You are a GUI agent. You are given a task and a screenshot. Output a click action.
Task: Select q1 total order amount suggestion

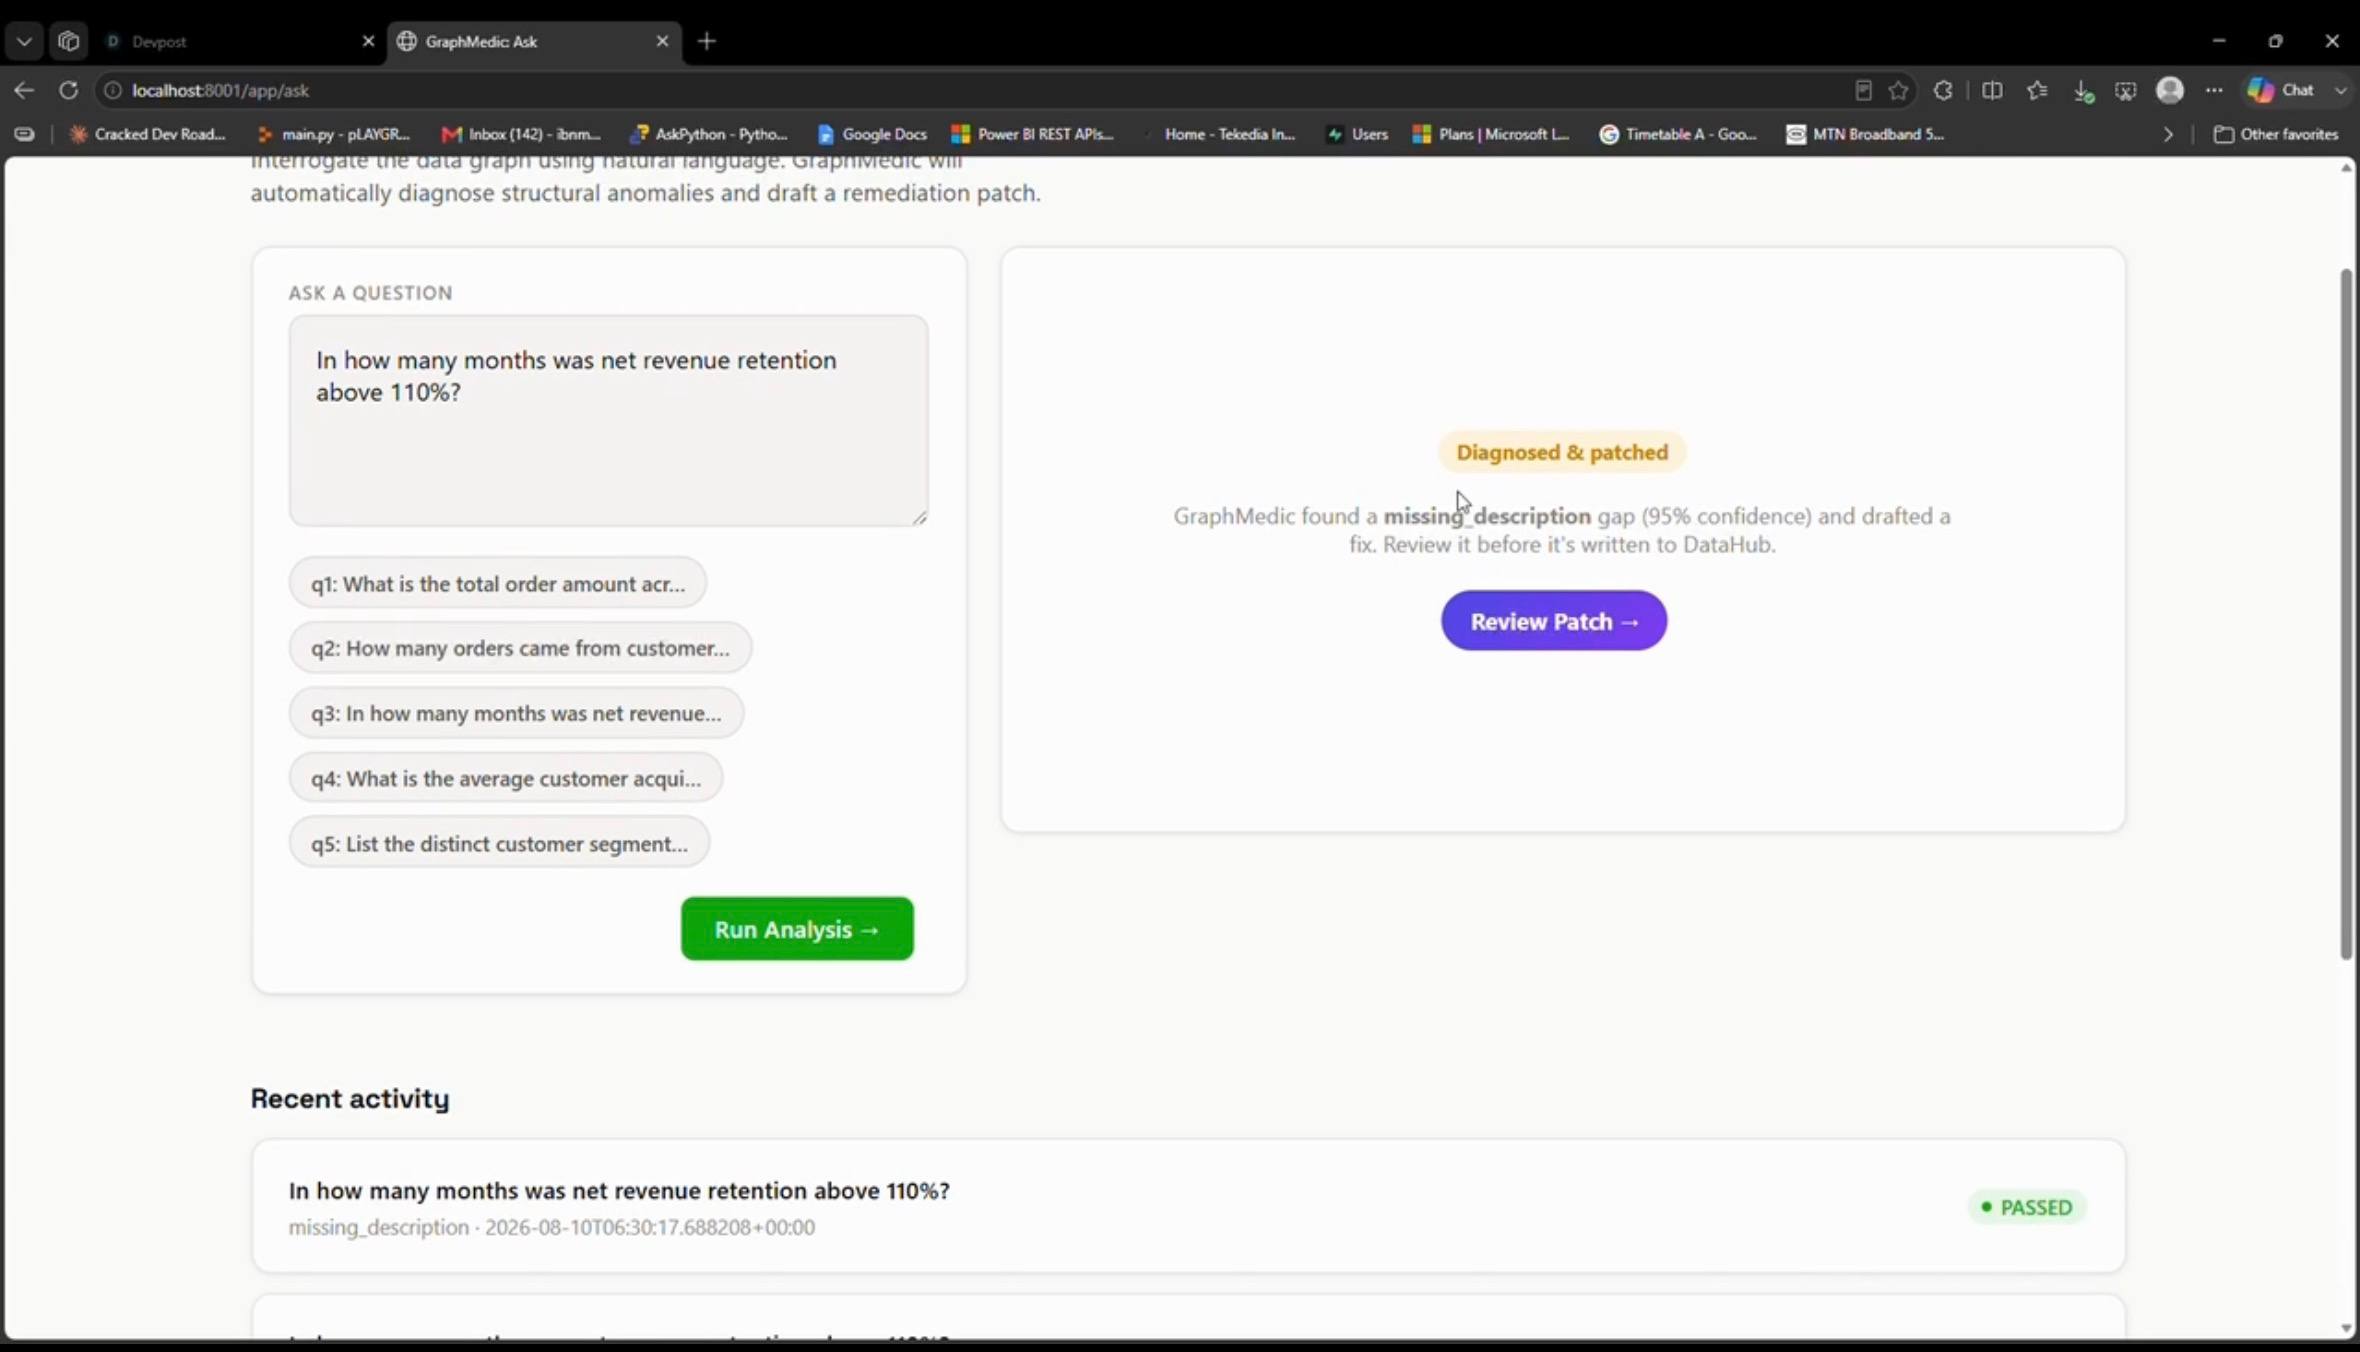tap(498, 583)
